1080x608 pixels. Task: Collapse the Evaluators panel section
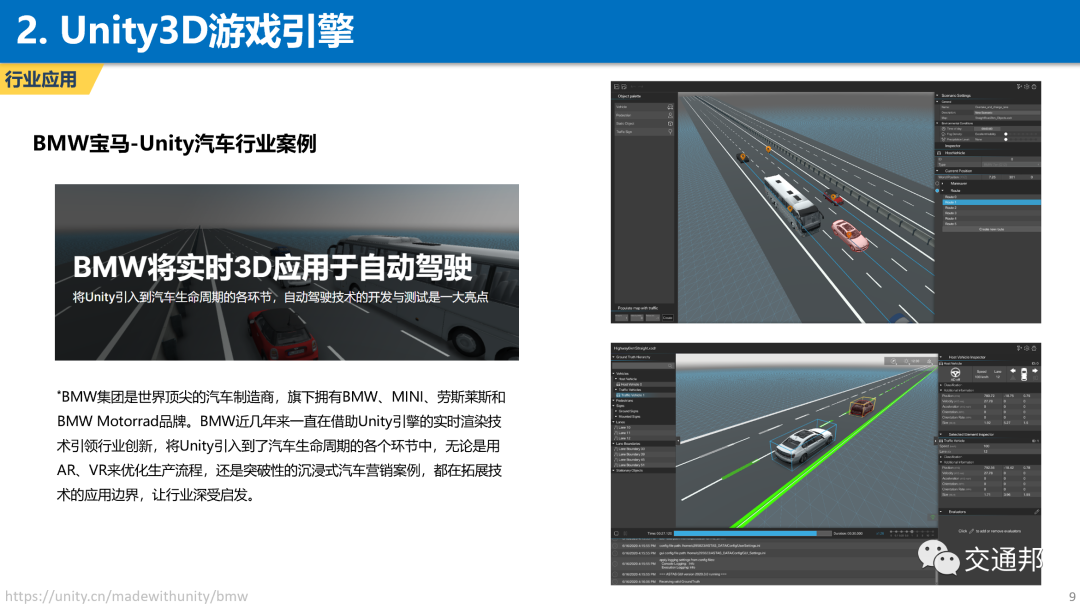tap(940, 512)
